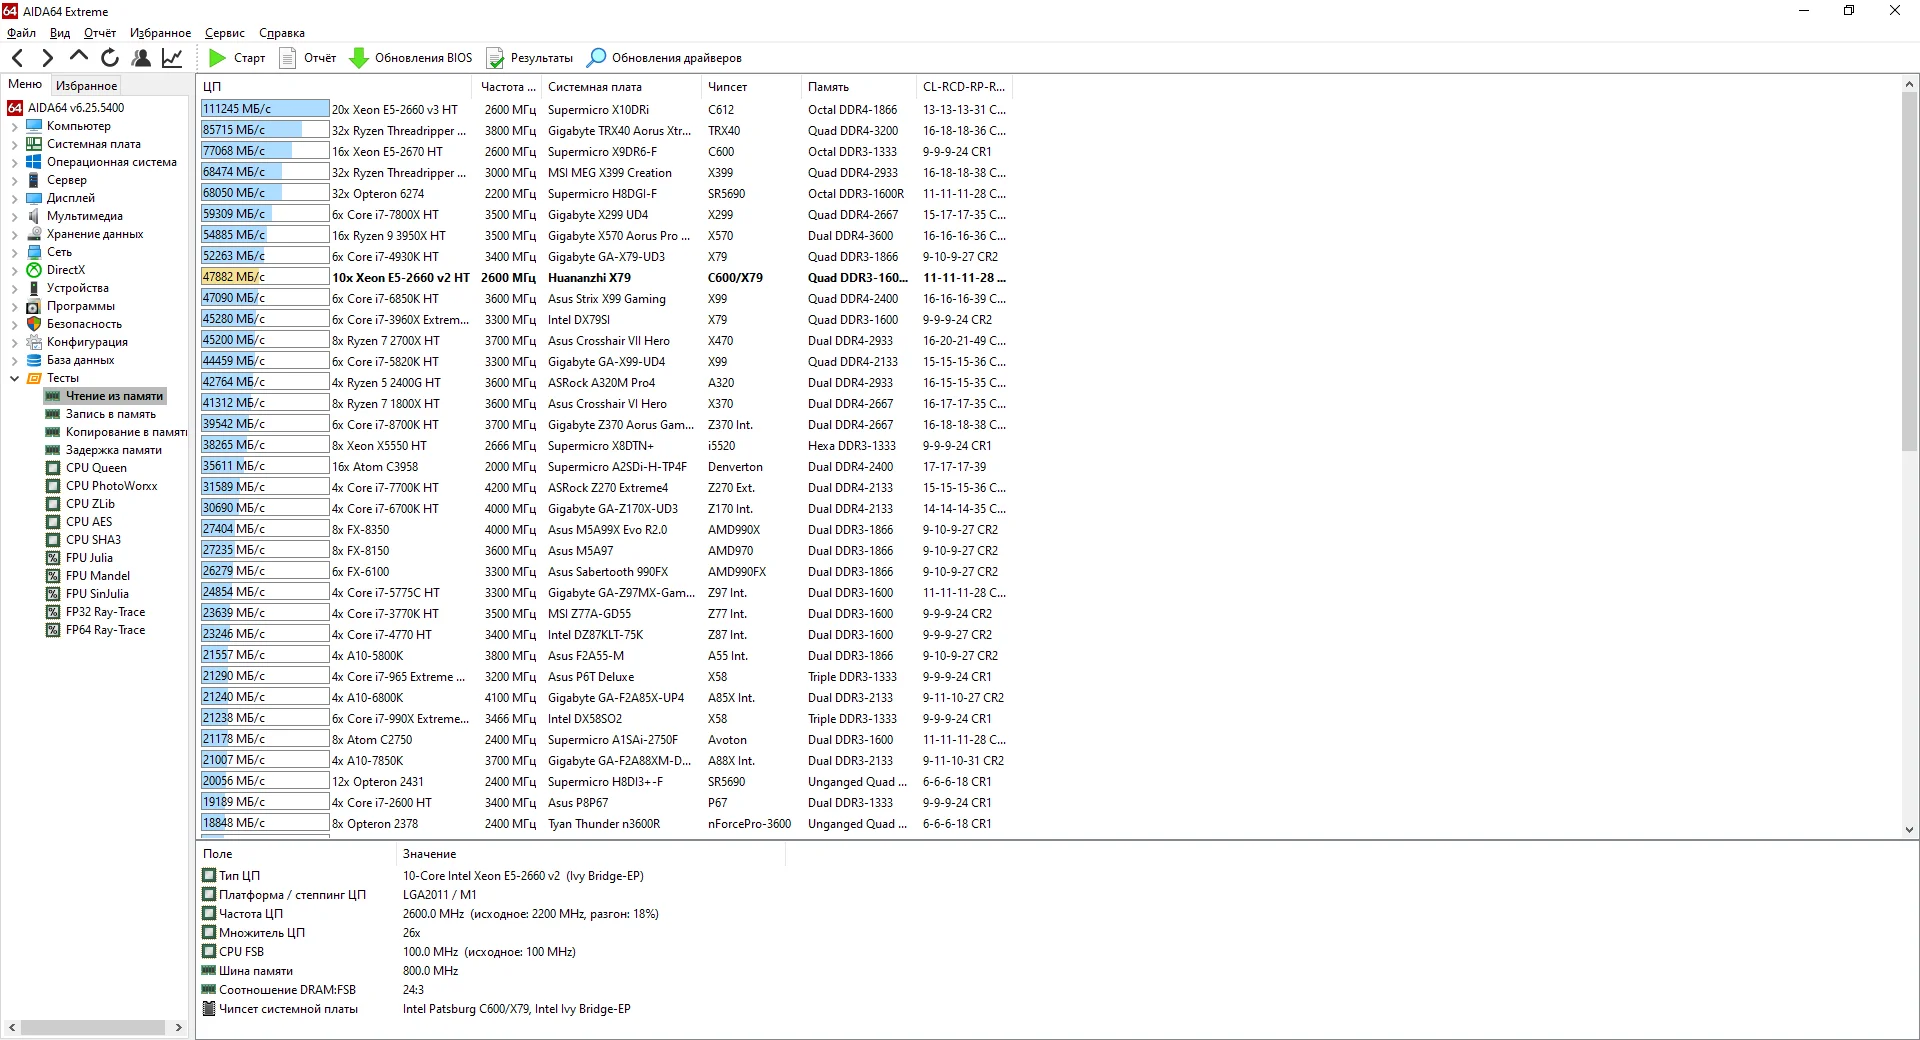Click the Forward navigation arrow

pos(47,58)
